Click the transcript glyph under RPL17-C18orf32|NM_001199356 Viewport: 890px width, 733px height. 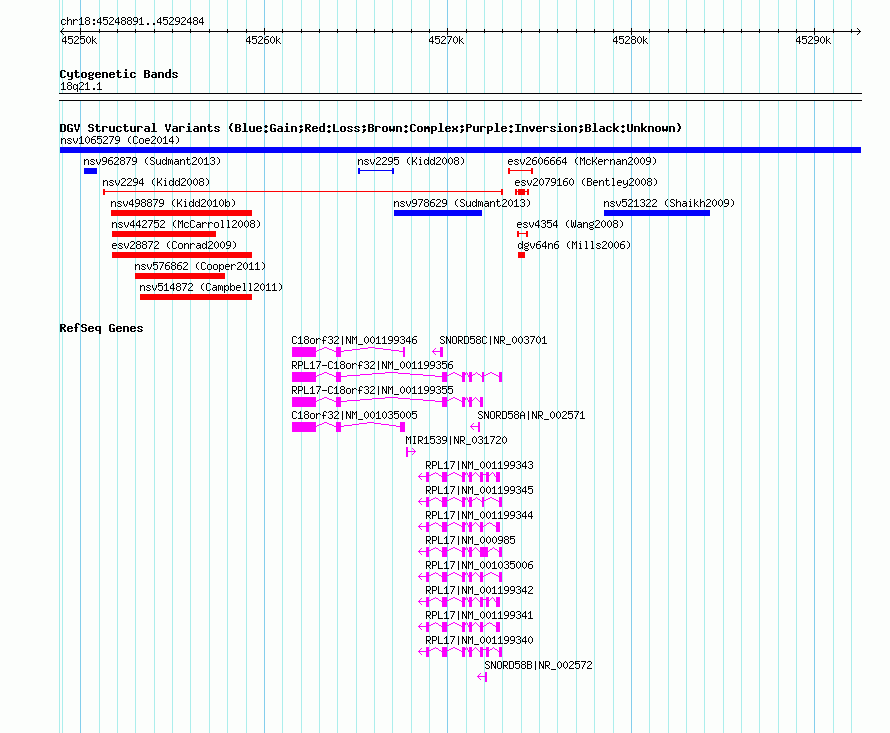pos(397,377)
